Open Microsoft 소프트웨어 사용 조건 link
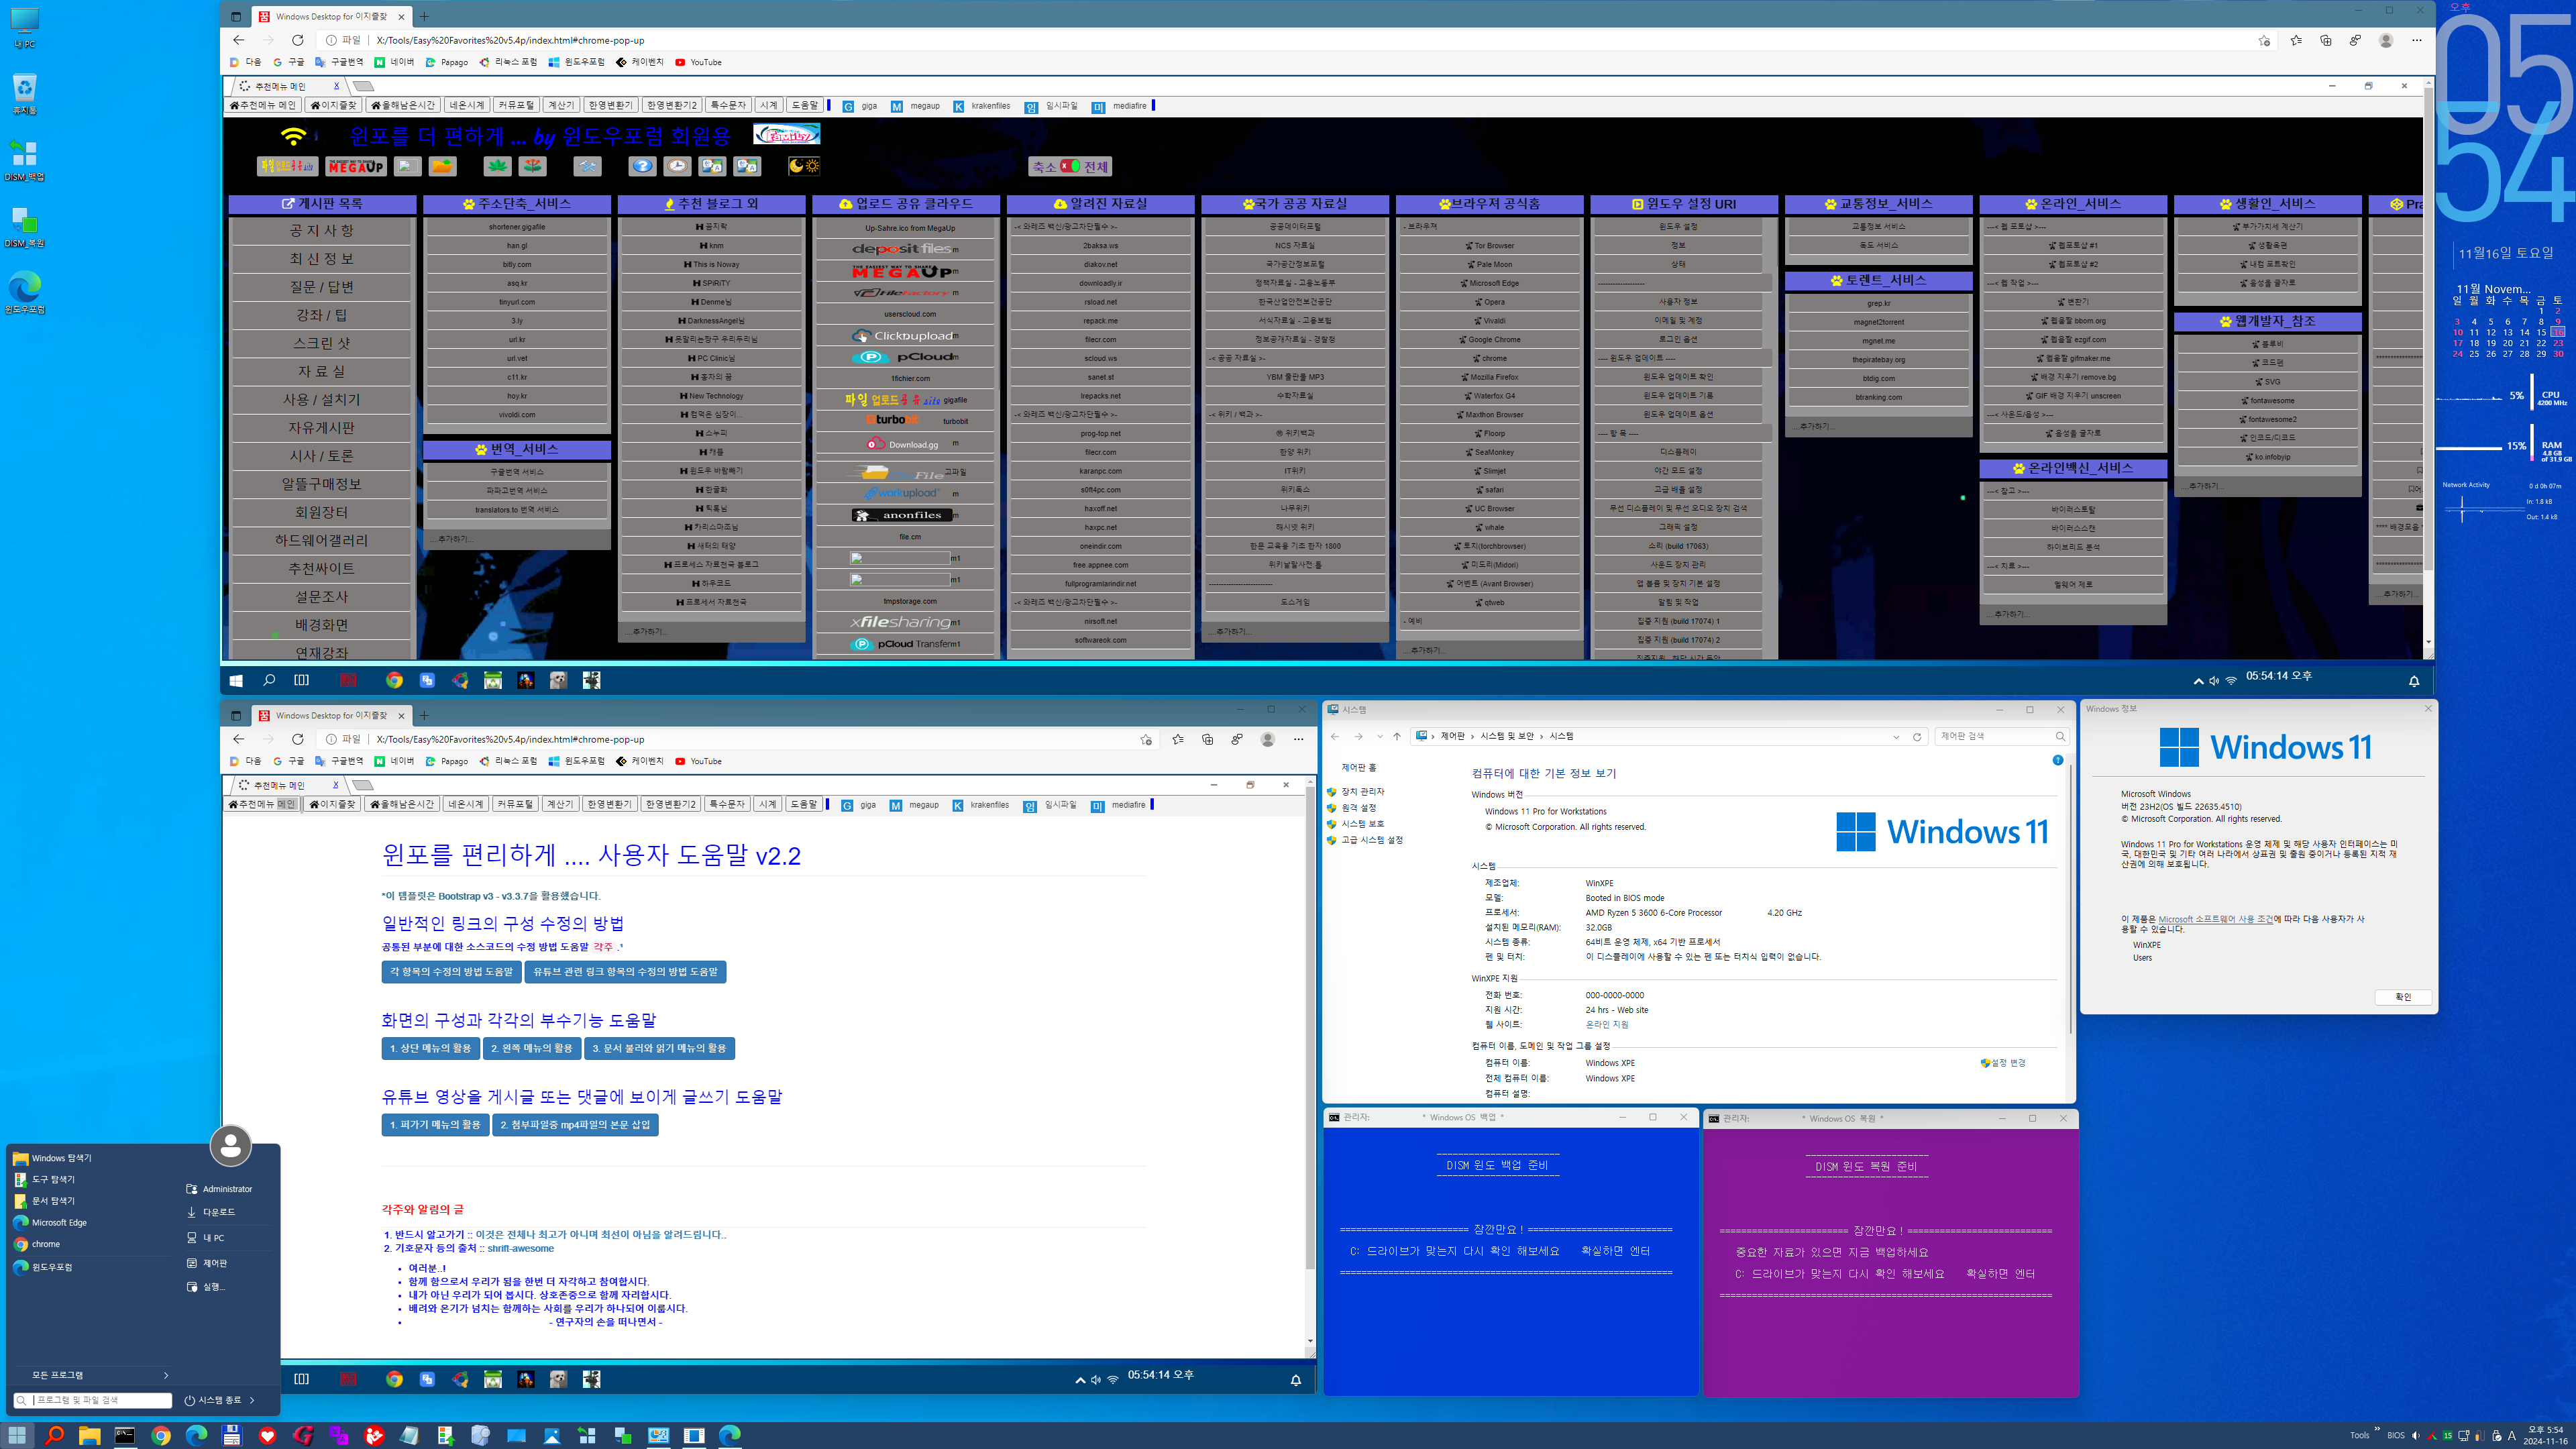This screenshot has height=1449, width=2576. tap(2215, 919)
